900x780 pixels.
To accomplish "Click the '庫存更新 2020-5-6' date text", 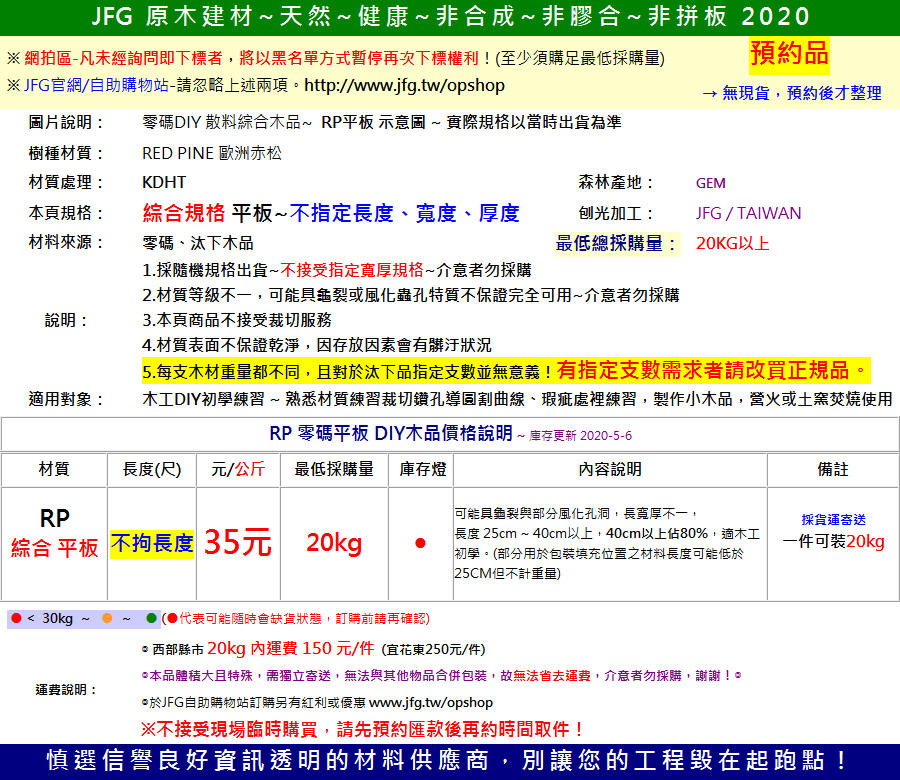I will pos(580,436).
